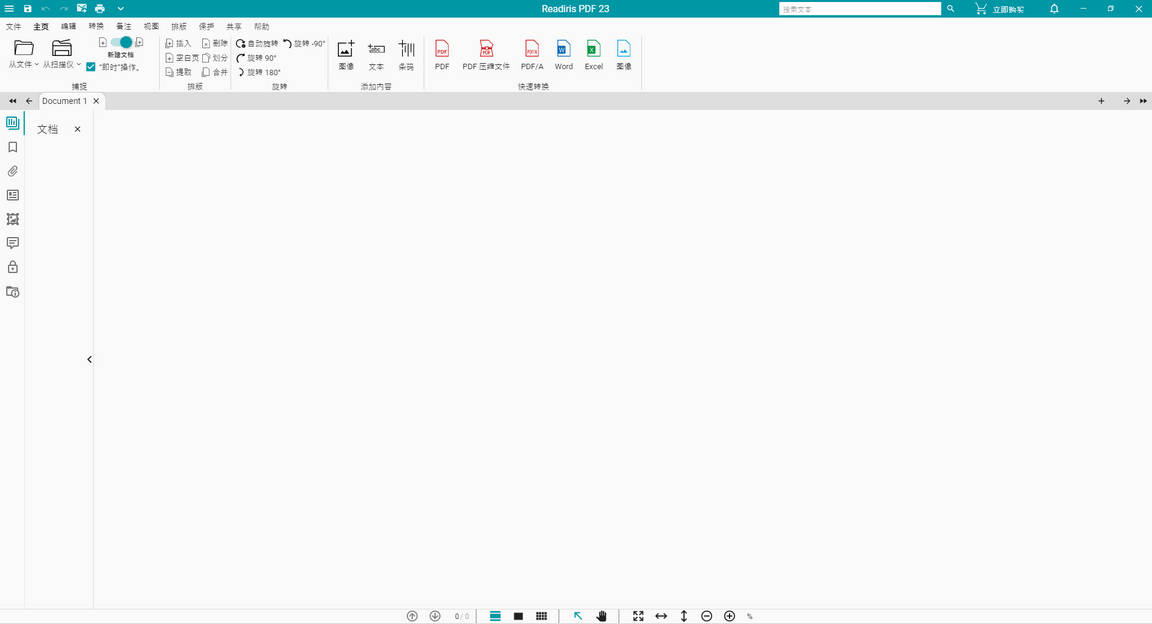Switch to thumbnail grid view
This screenshot has height=624, width=1152.
(541, 616)
